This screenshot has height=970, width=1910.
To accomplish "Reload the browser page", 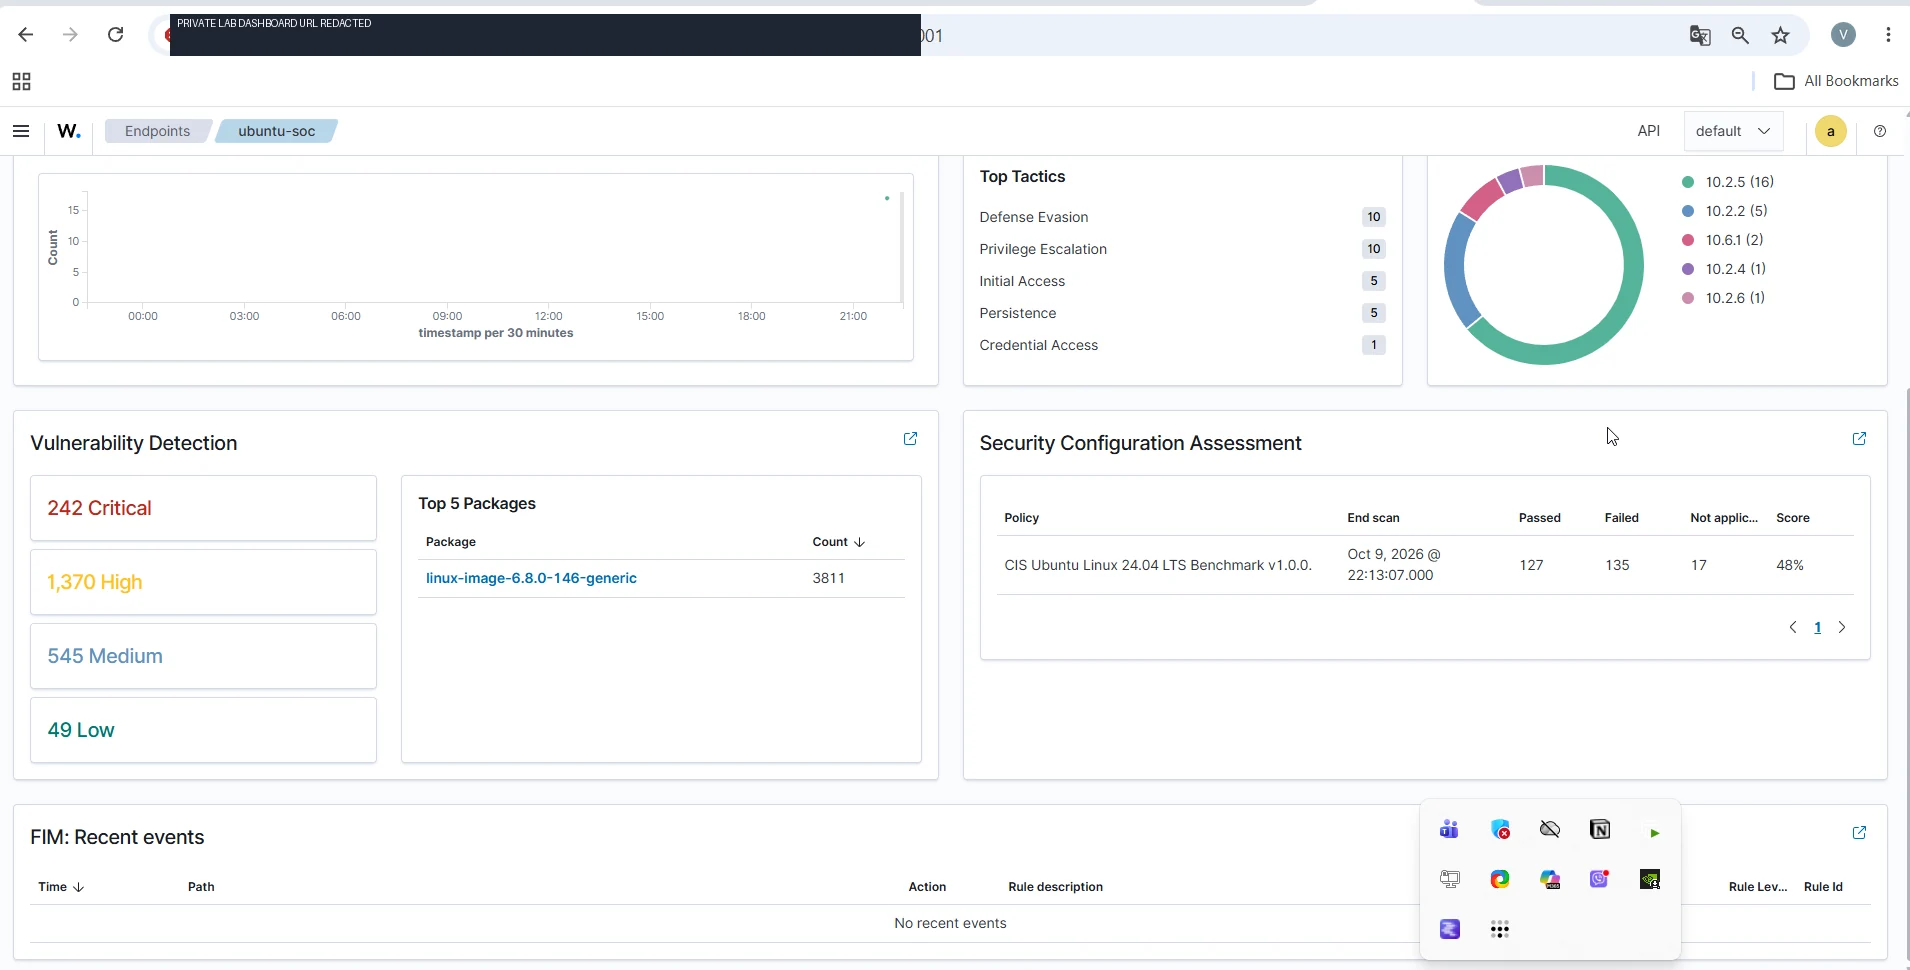I will pos(116,35).
